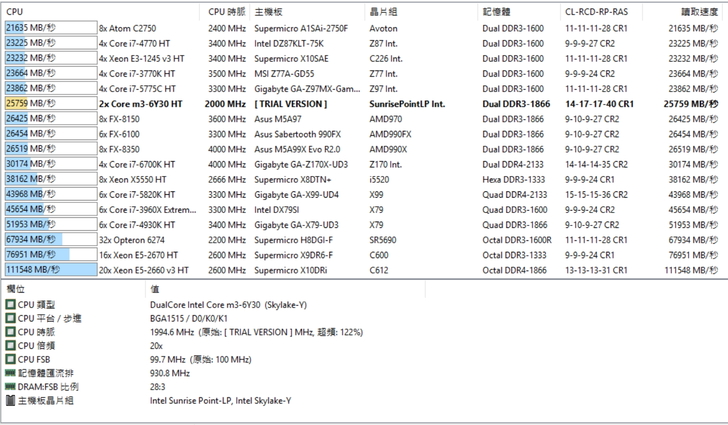
Task: Click the icon beside CPU 時脈 field
Action: point(10,331)
